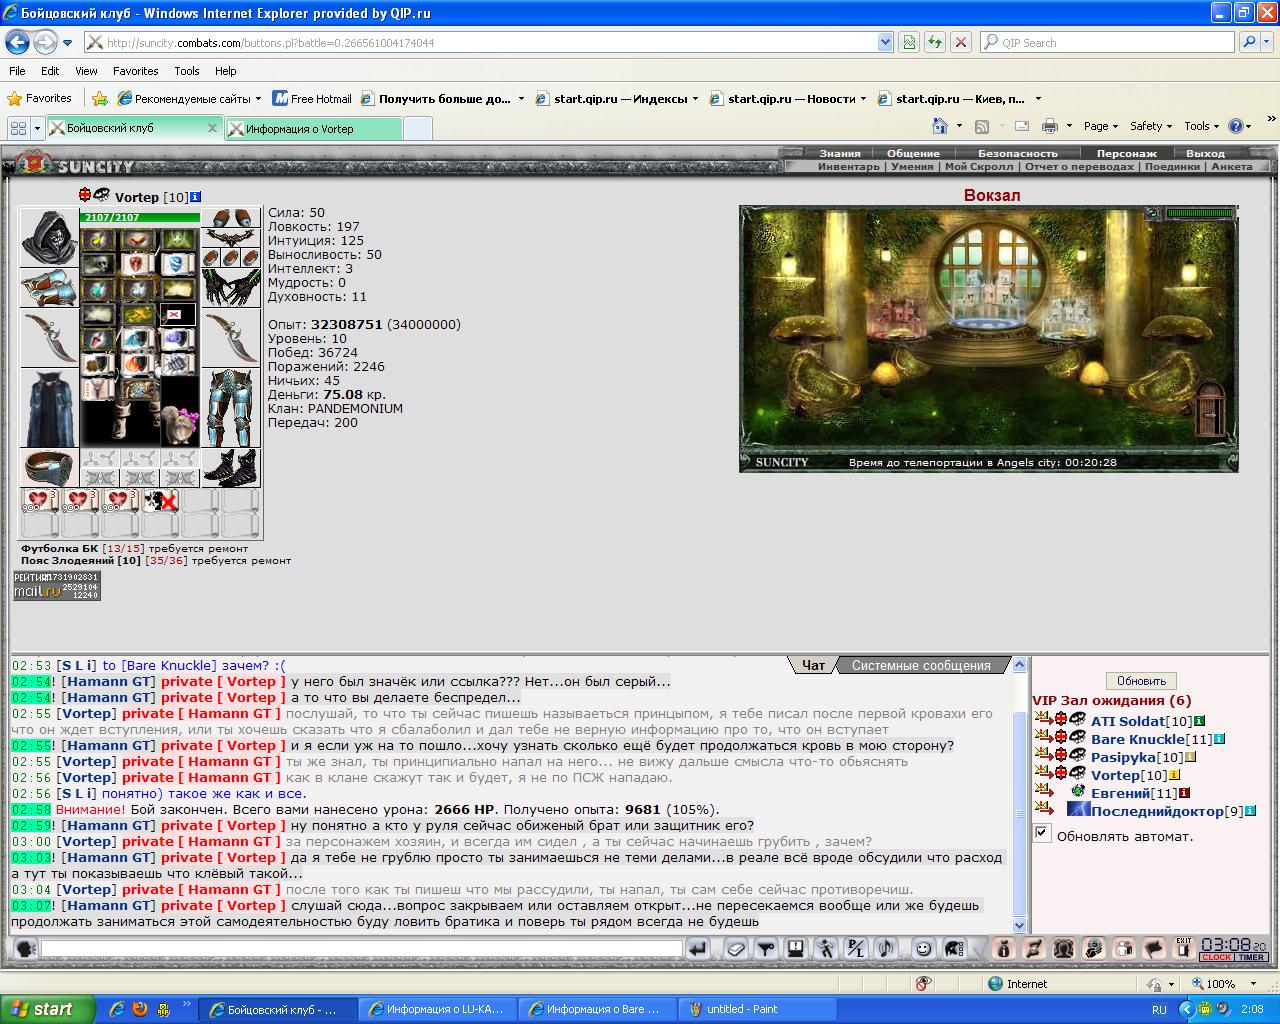The image size is (1280, 1024).
Task: Click Free Hotmail favorites link
Action: [313, 99]
